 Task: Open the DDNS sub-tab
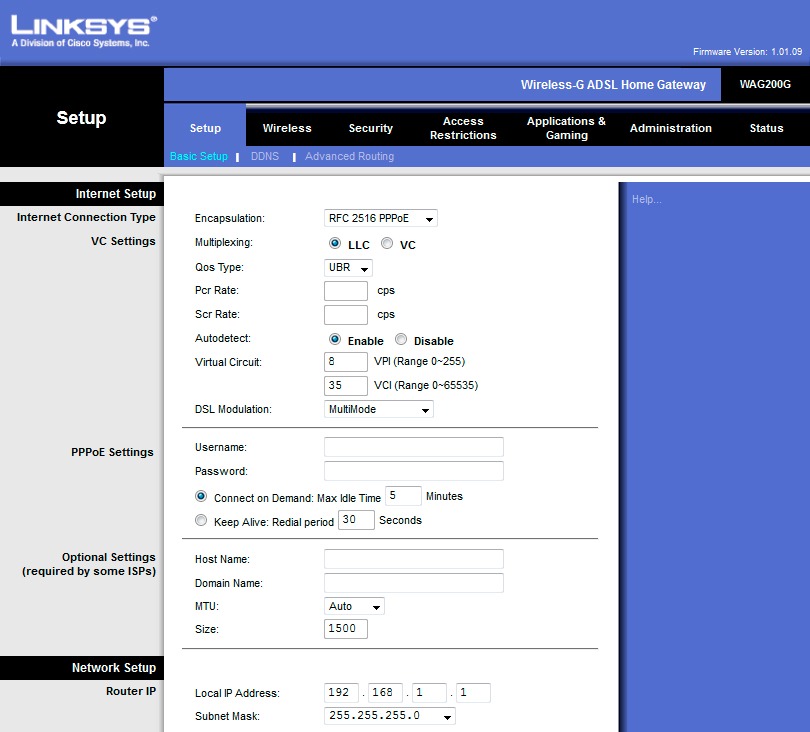click(x=264, y=156)
